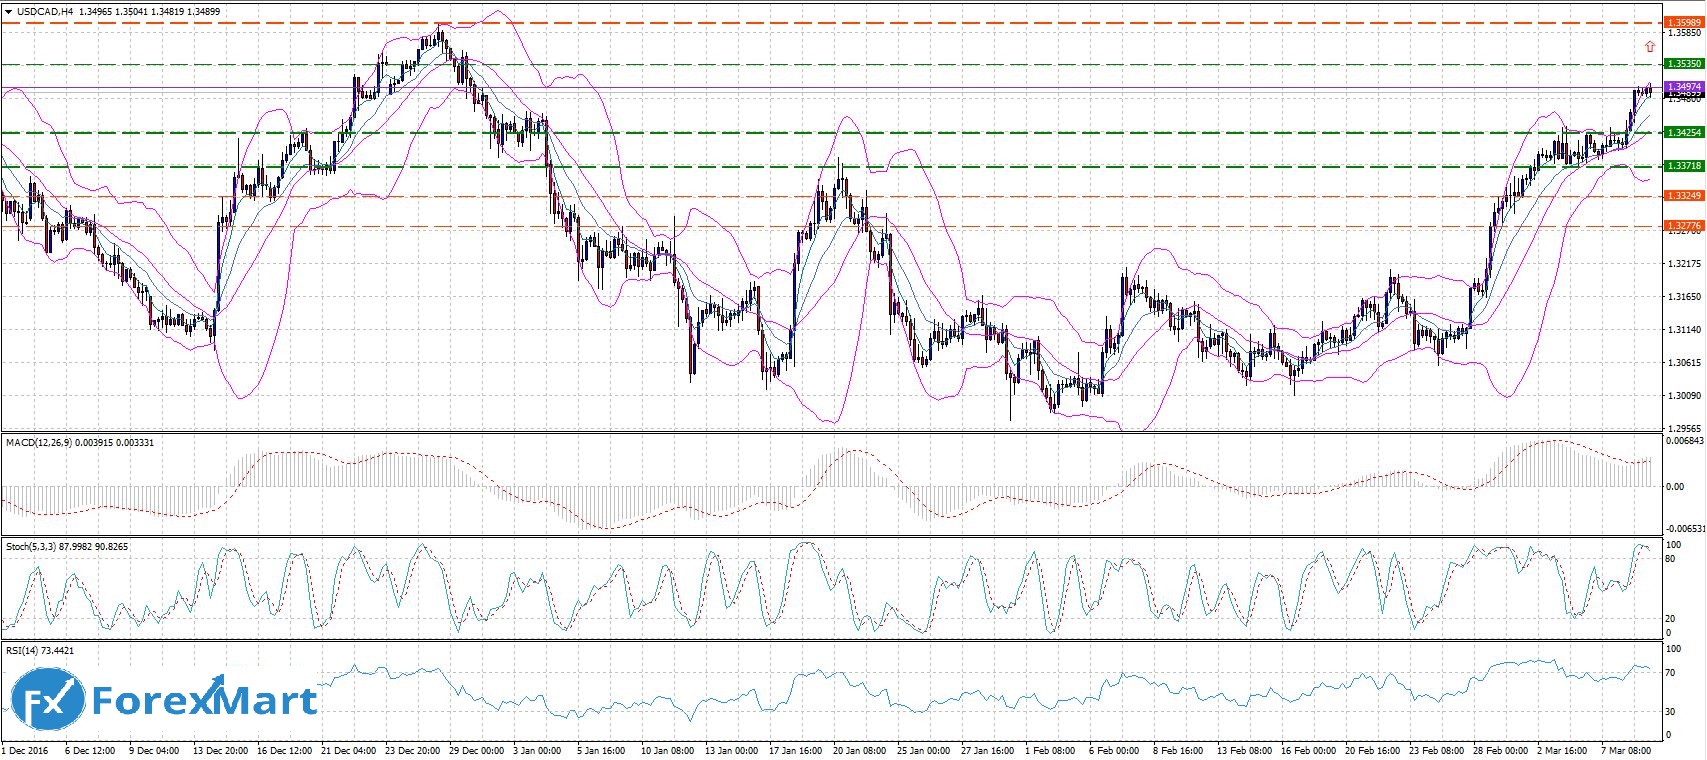Click the 3 Jan 00:00 time label
The width and height of the screenshot is (1707, 760).
click(x=538, y=750)
